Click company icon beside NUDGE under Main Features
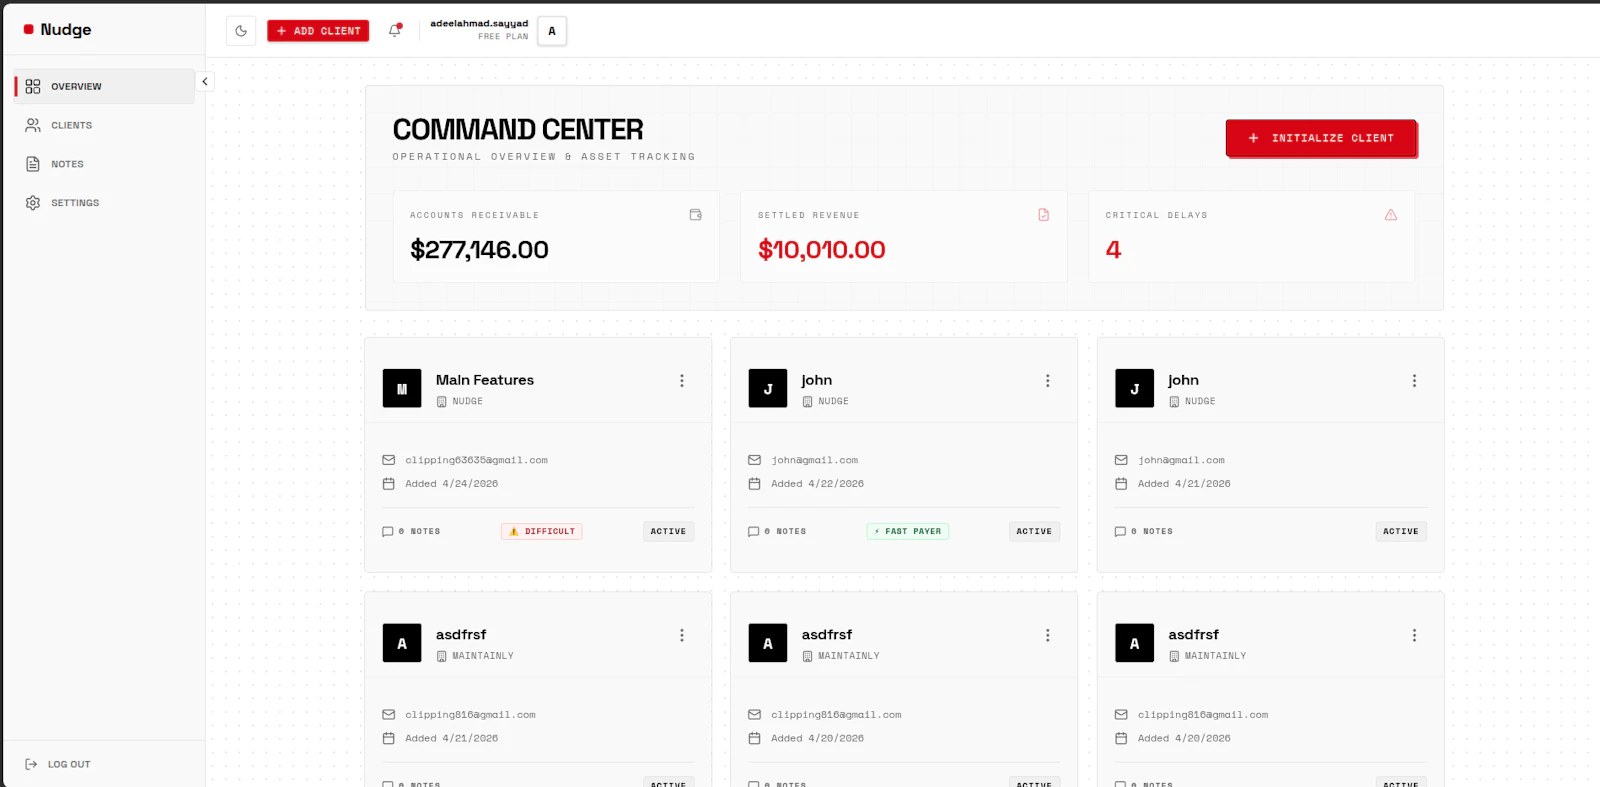 pyautogui.click(x=442, y=402)
